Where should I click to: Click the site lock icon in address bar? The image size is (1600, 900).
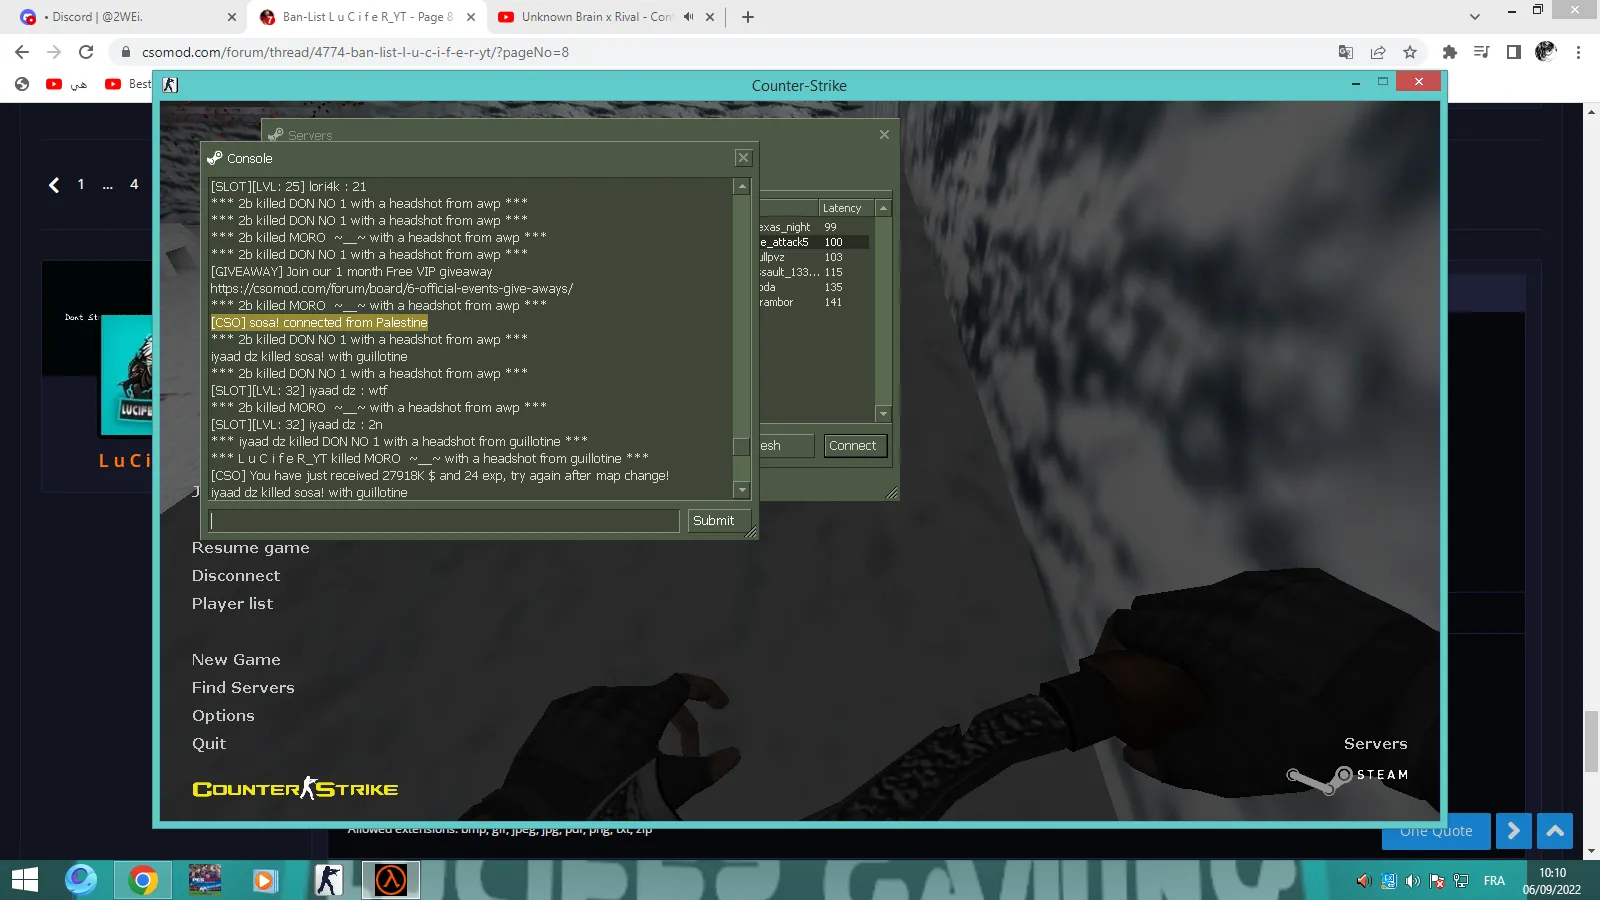(126, 52)
